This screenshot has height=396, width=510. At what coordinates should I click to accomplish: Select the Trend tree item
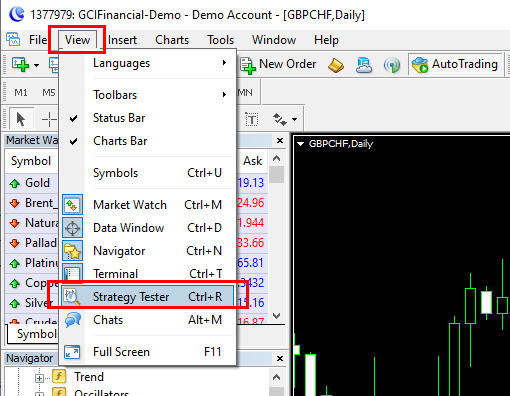(89, 377)
